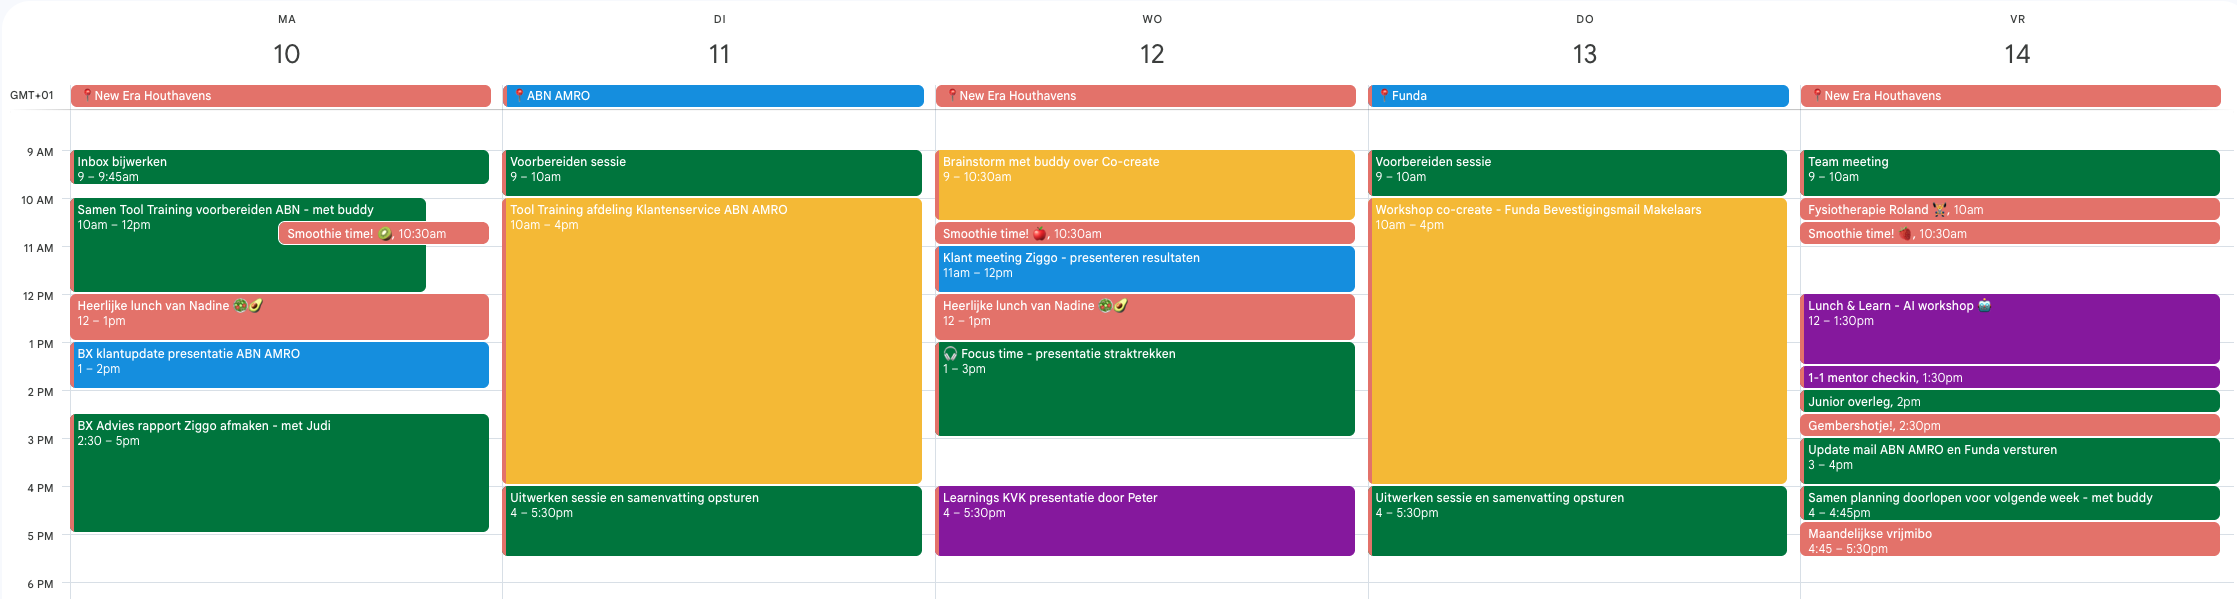
Task: Open the 1-1 mentor checkin event
Action: tap(2010, 377)
